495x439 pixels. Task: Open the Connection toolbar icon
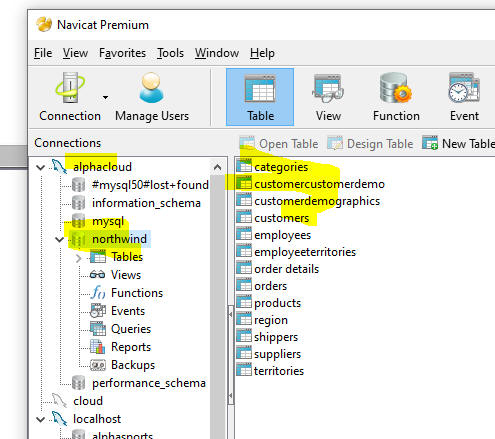coord(70,88)
